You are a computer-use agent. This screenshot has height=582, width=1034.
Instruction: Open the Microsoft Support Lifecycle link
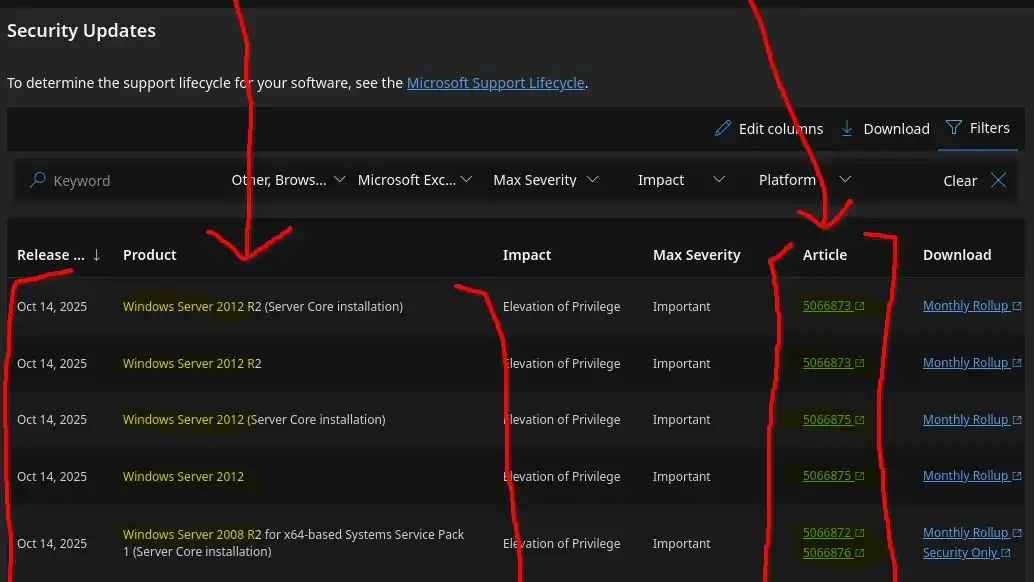pos(495,83)
